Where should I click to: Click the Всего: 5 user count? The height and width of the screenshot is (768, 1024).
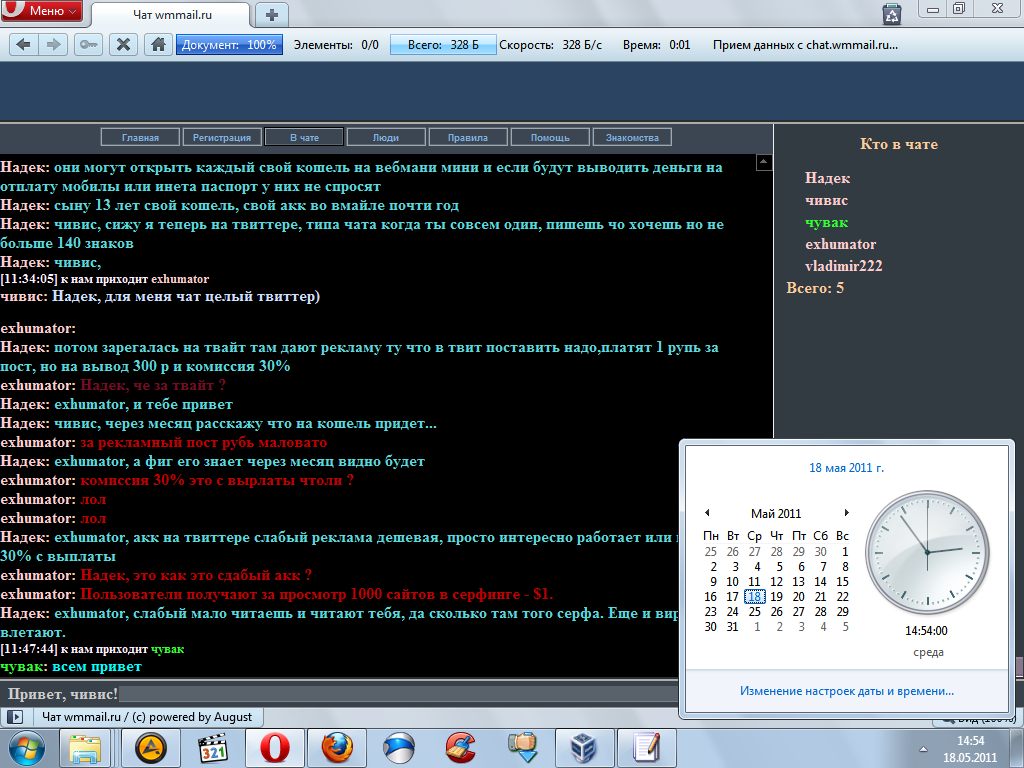click(x=815, y=288)
